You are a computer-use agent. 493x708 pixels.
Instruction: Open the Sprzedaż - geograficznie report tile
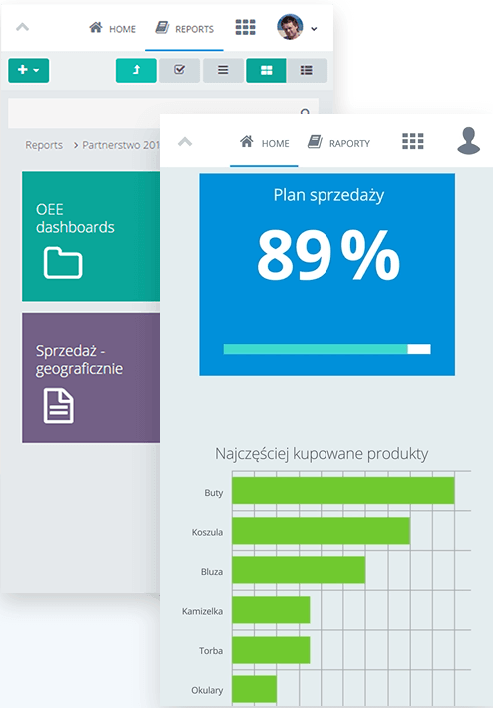click(x=91, y=378)
